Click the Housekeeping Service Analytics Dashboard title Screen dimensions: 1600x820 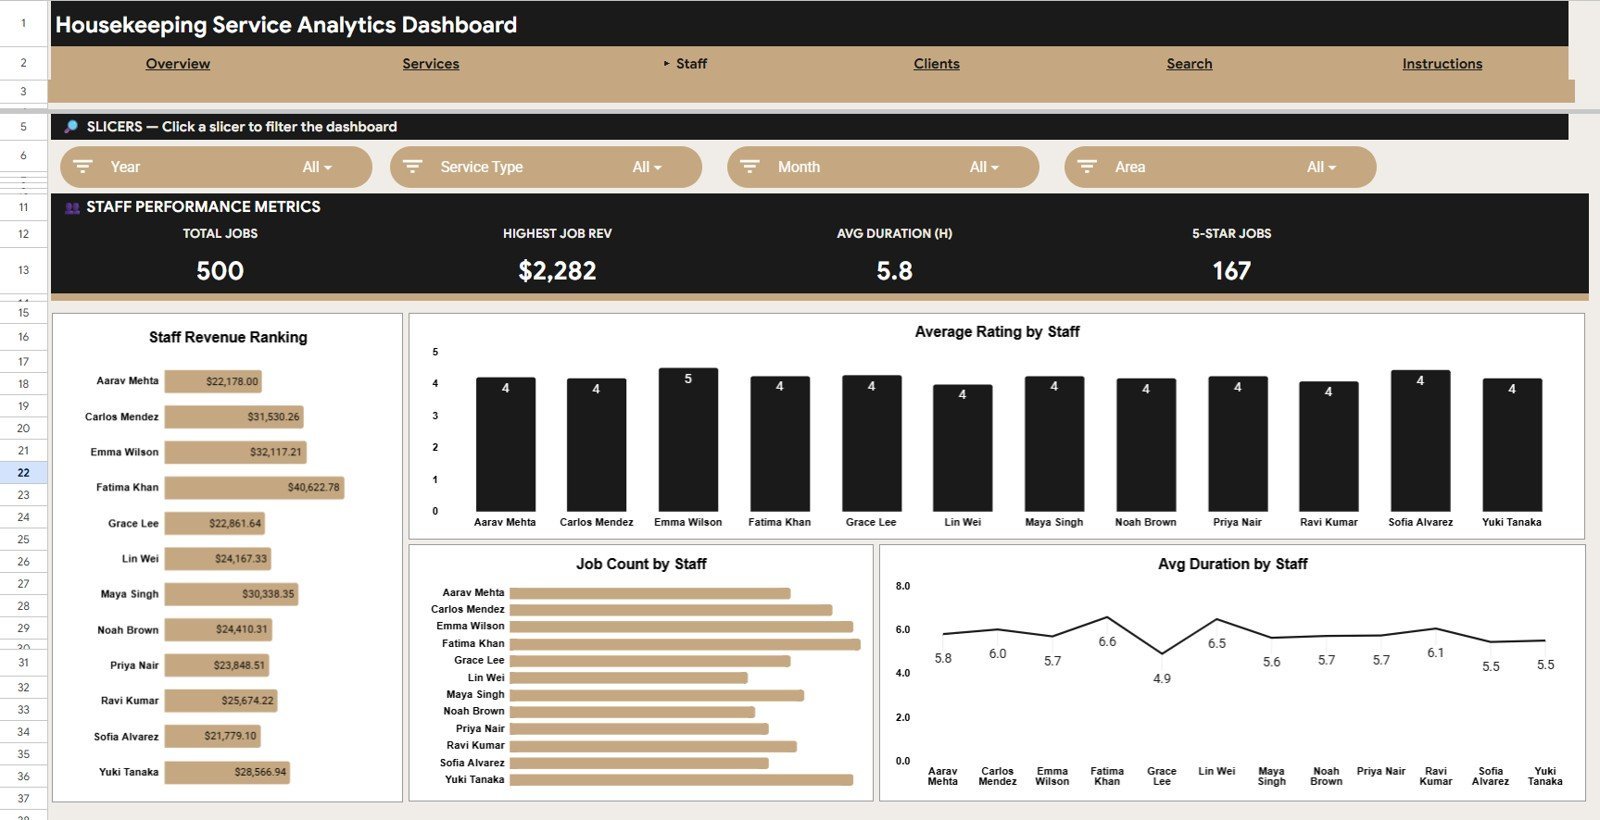pyautogui.click(x=286, y=25)
